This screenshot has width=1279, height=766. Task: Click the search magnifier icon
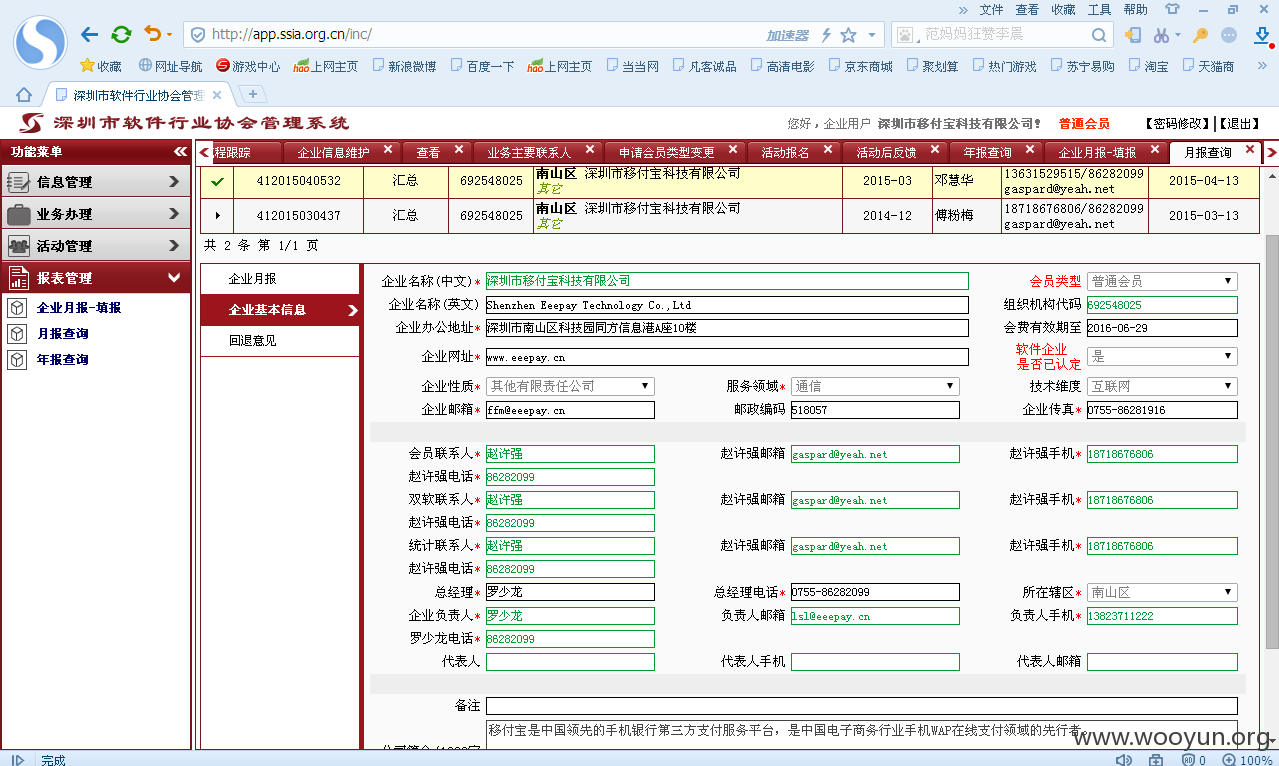pos(1098,35)
